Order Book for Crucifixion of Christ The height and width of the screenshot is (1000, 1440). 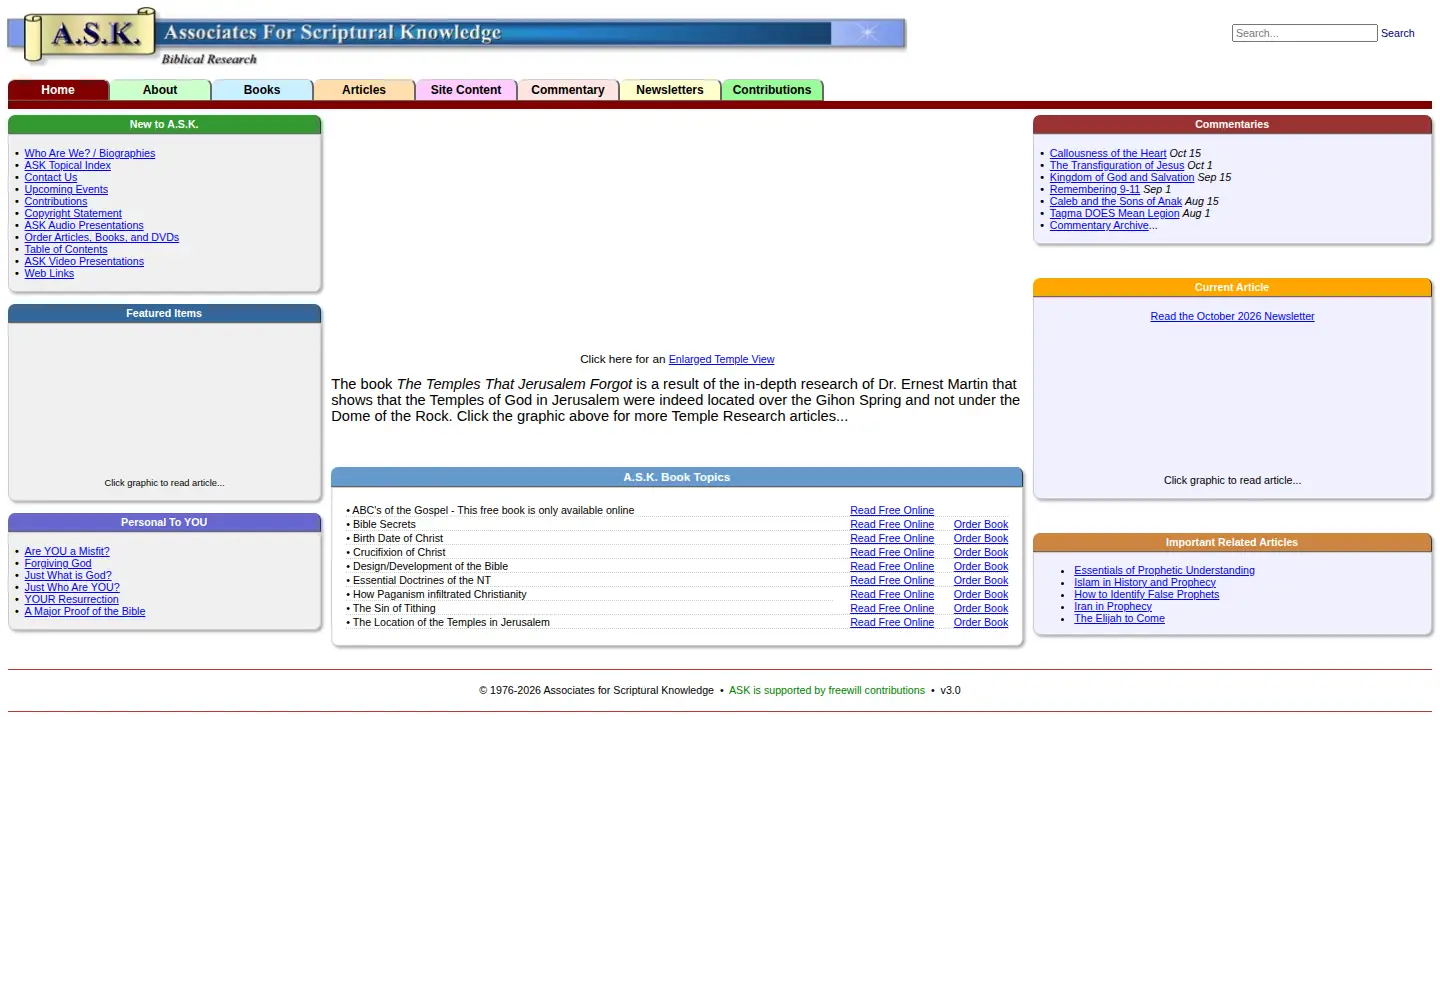pyautogui.click(x=981, y=553)
